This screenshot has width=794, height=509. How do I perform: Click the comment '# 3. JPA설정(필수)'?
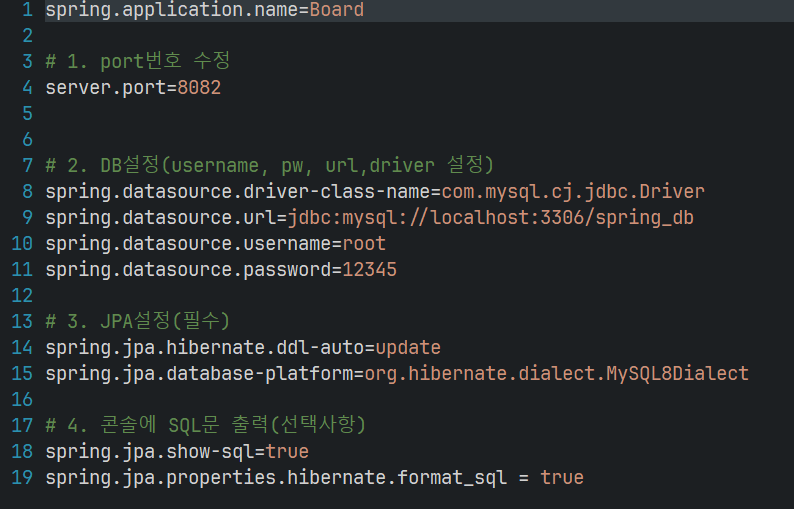138,321
